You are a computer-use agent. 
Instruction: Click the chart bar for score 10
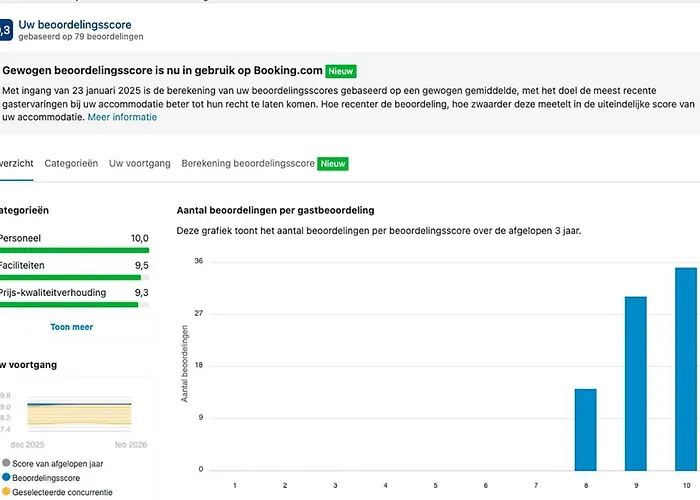coord(686,369)
